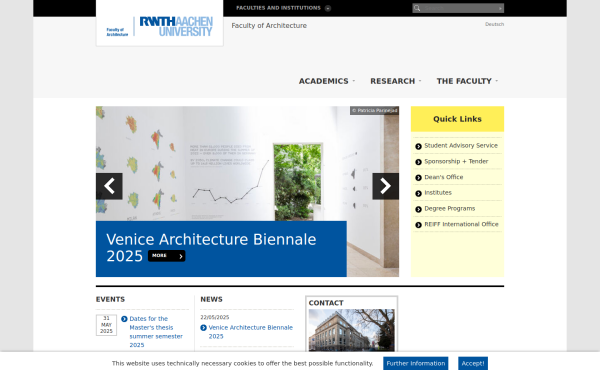
Task: Click arrow icon beside Sponsorship + Tender
Action: [418, 162]
